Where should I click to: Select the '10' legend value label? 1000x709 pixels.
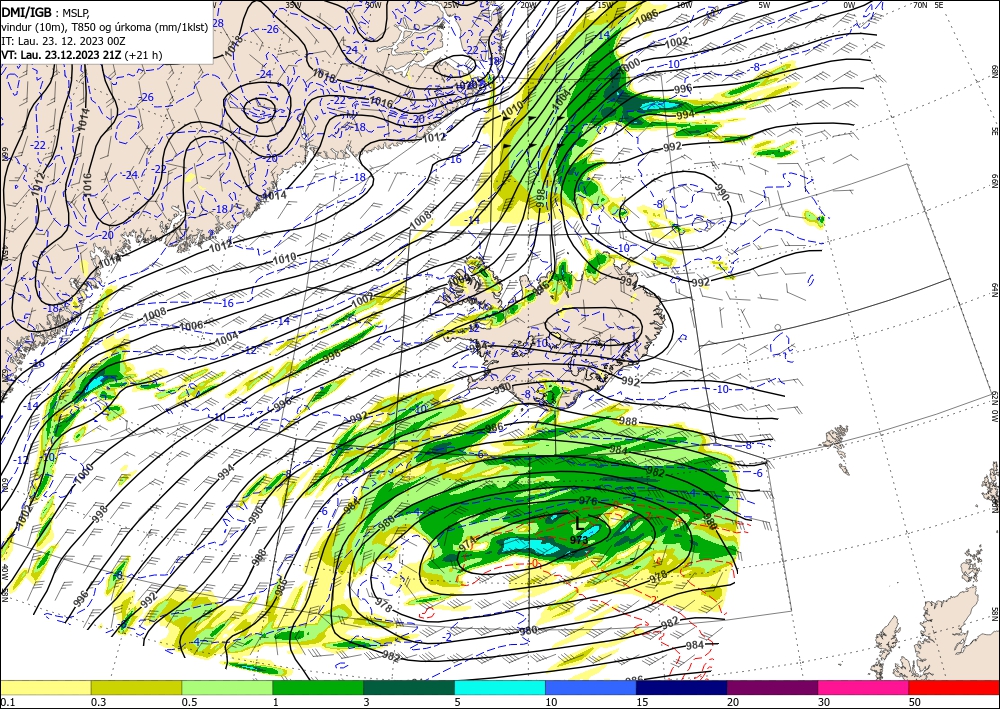[551, 702]
